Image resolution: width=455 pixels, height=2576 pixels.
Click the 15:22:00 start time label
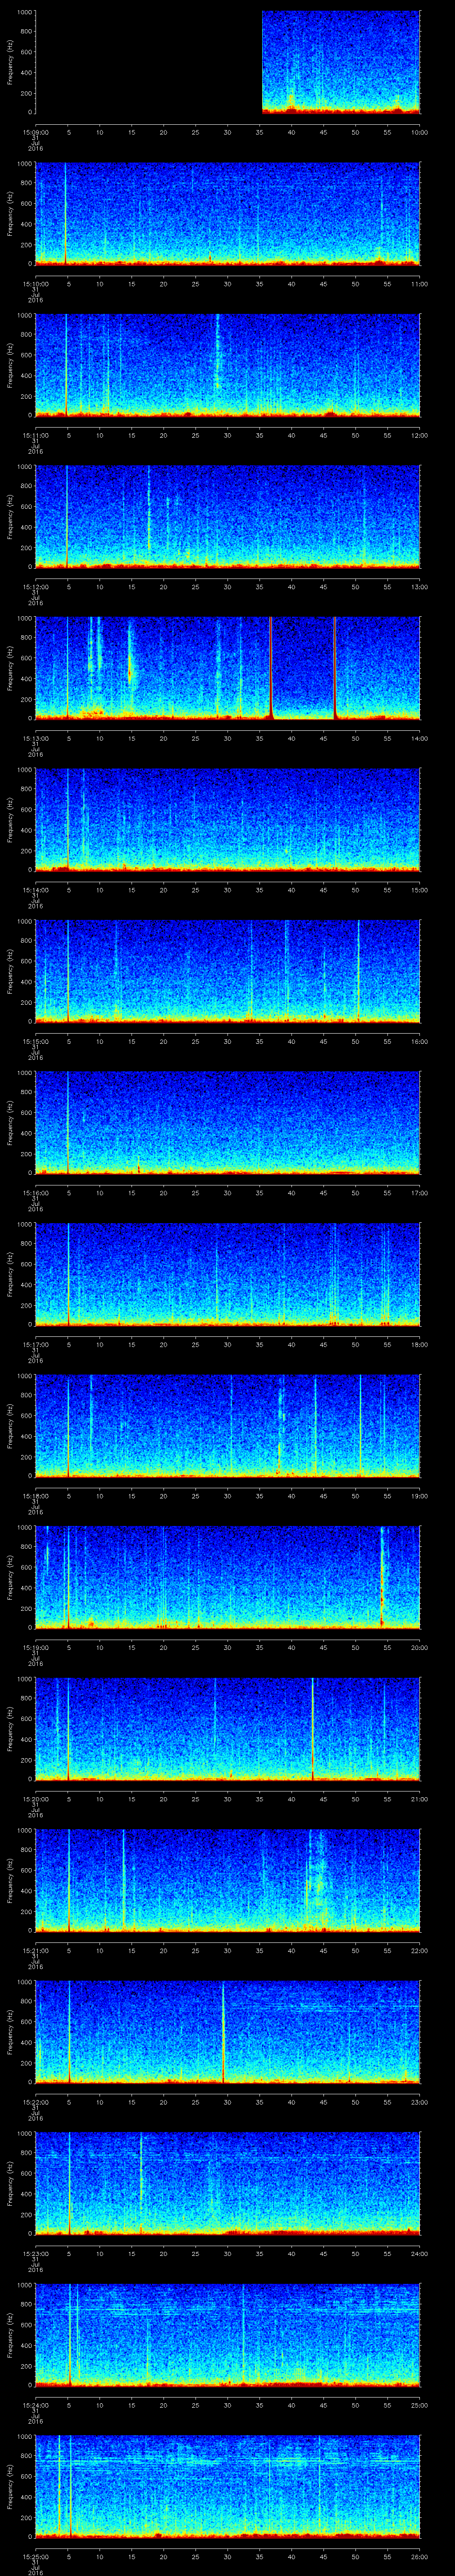[36, 2101]
